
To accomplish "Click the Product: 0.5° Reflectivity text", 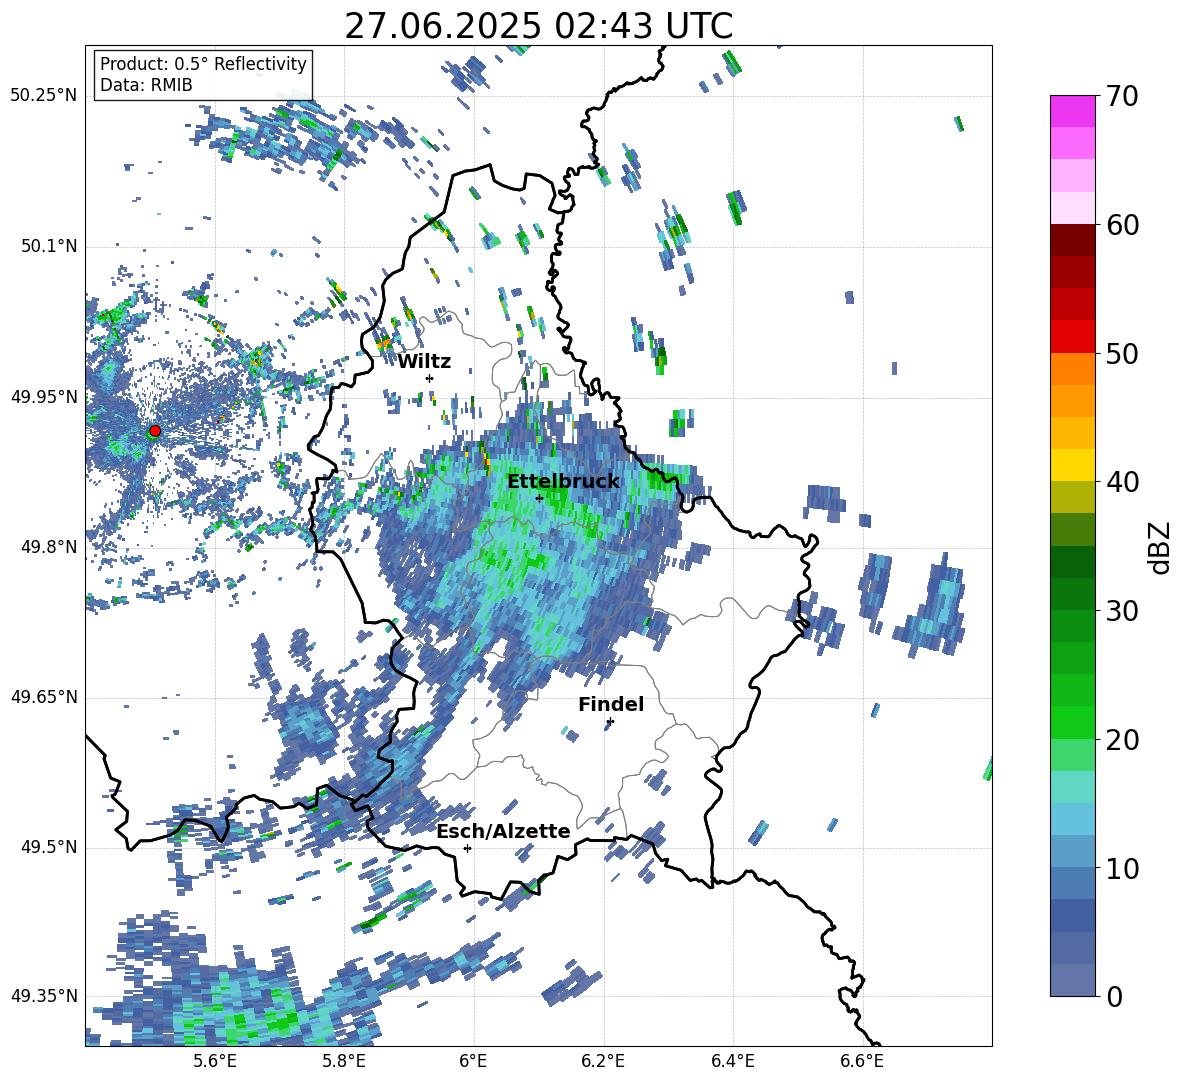I will (x=203, y=64).
